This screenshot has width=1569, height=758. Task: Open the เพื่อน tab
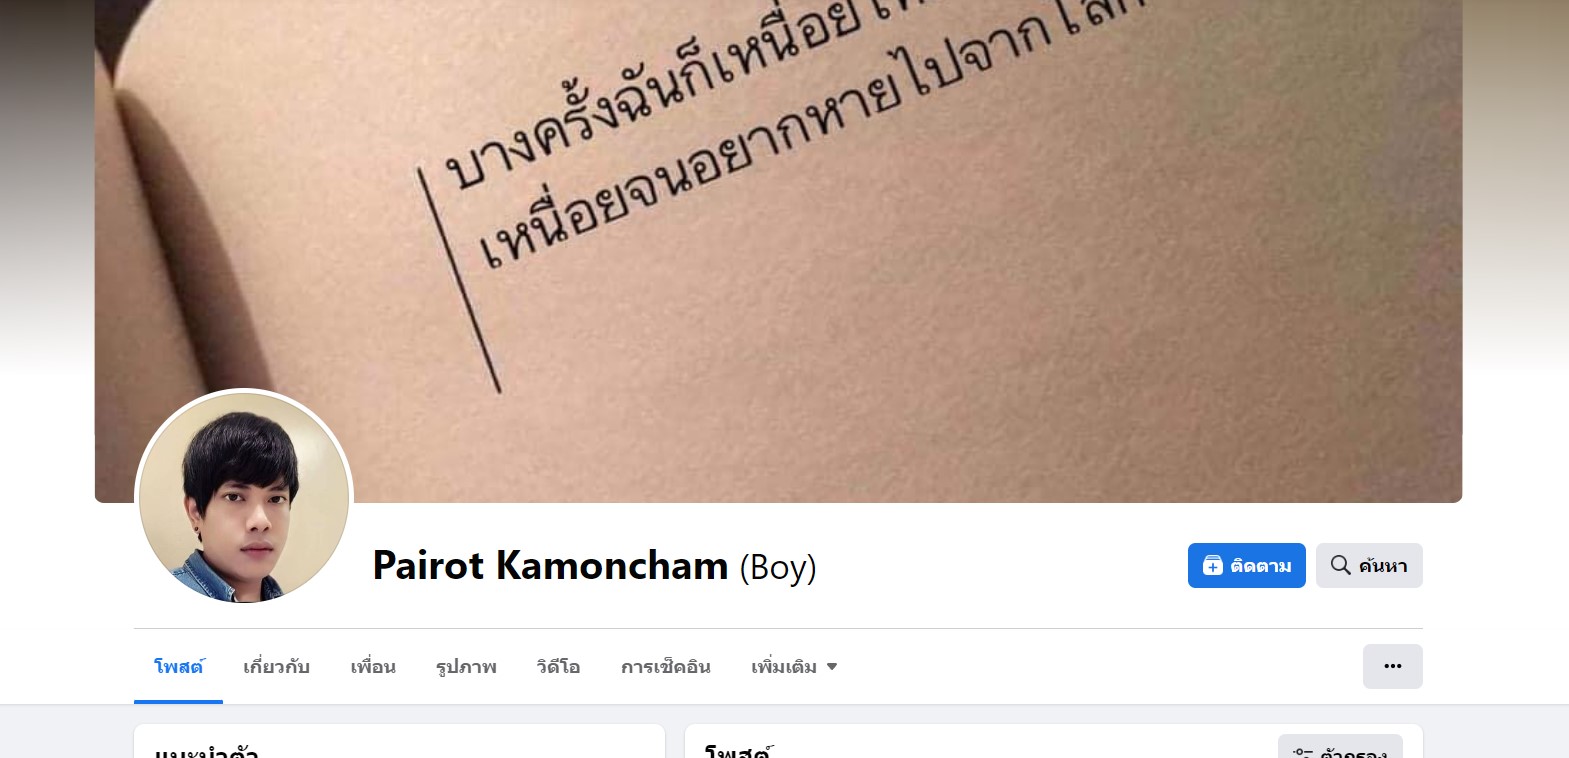[372, 666]
